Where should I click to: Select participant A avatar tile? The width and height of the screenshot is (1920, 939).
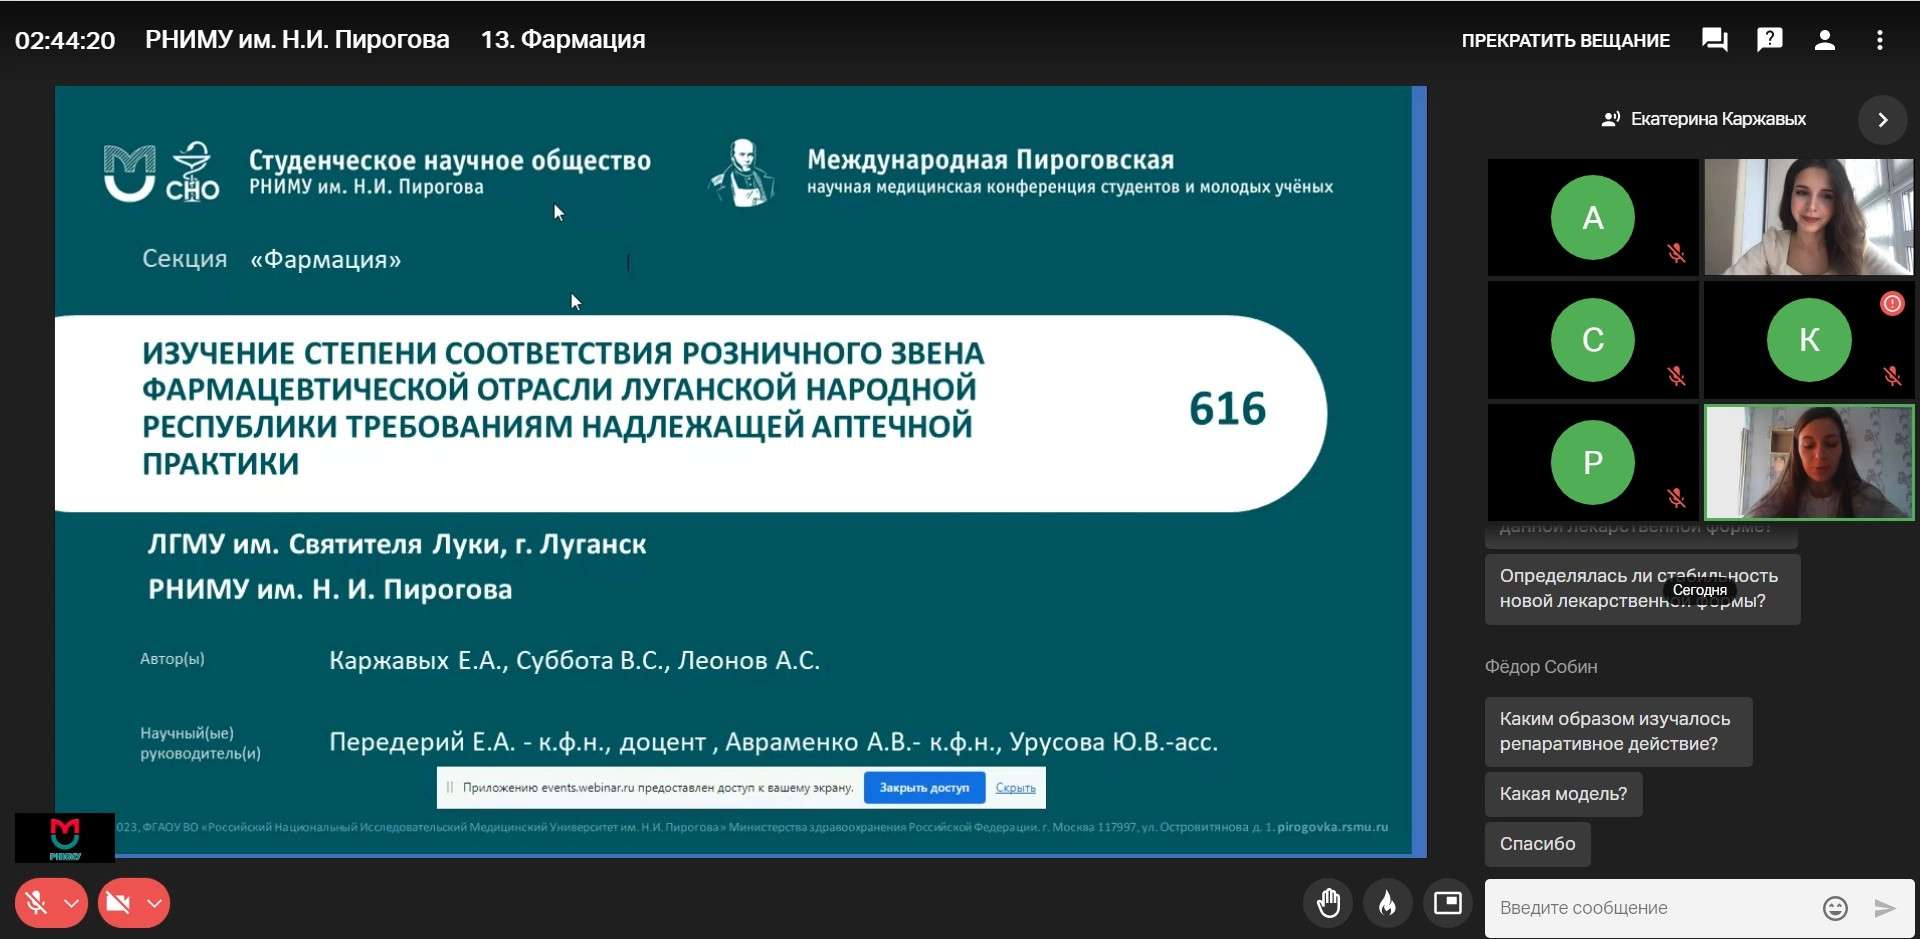[x=1593, y=217]
